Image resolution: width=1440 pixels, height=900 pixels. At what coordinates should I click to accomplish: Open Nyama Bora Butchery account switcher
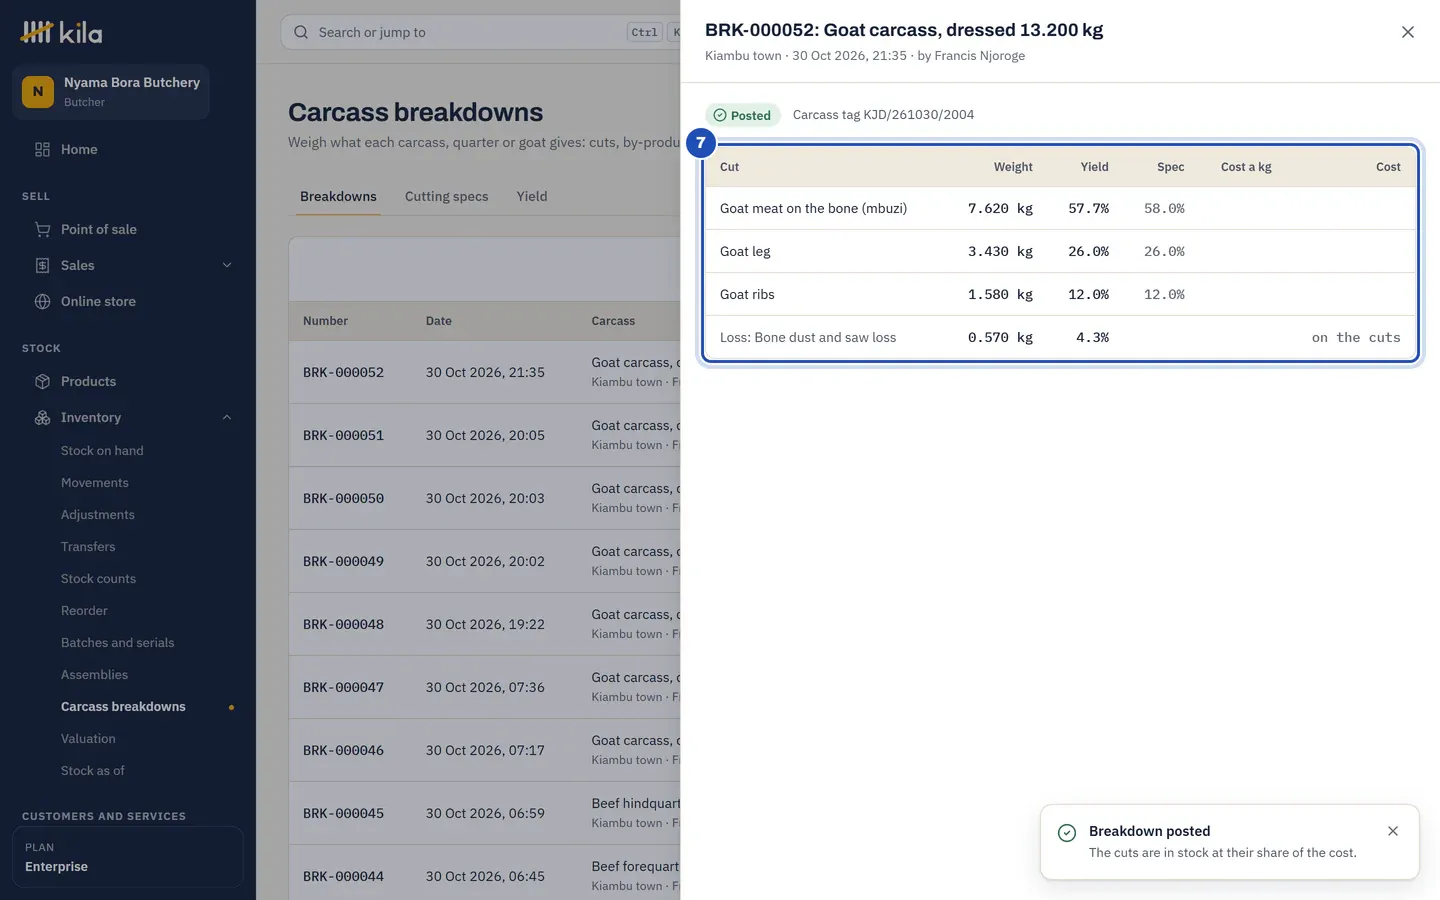(x=111, y=92)
